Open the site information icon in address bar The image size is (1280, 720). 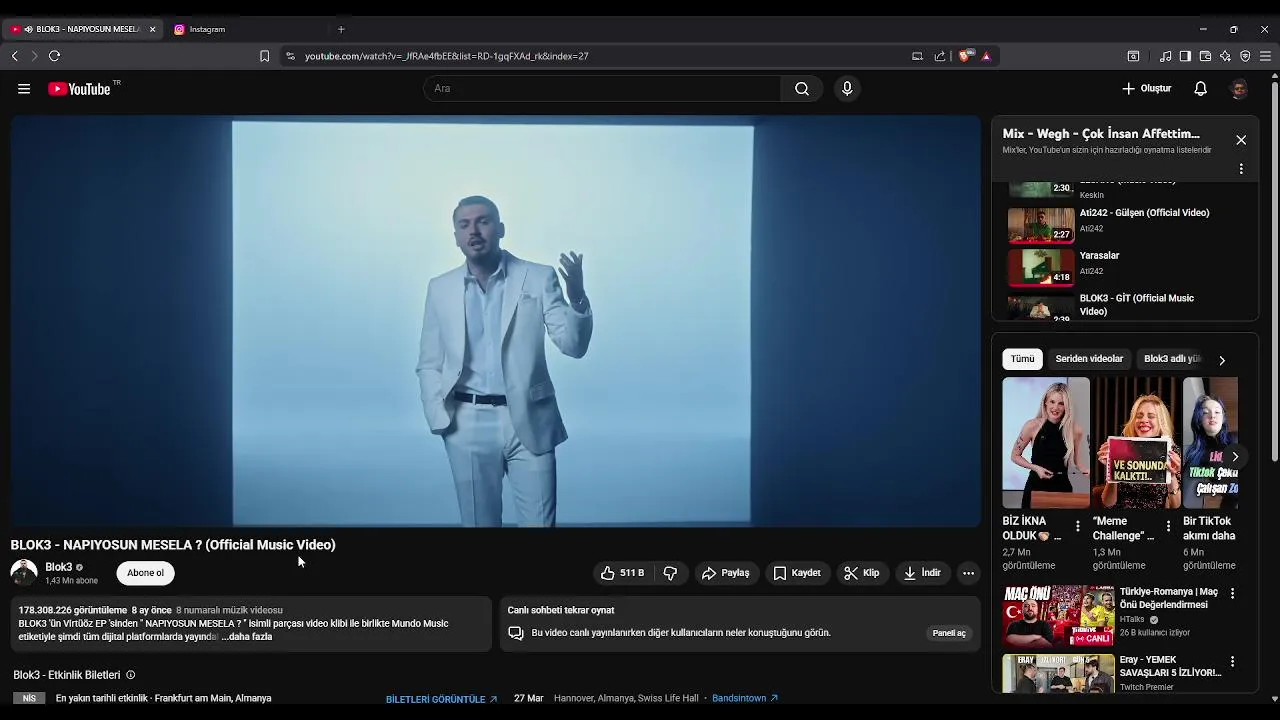290,56
